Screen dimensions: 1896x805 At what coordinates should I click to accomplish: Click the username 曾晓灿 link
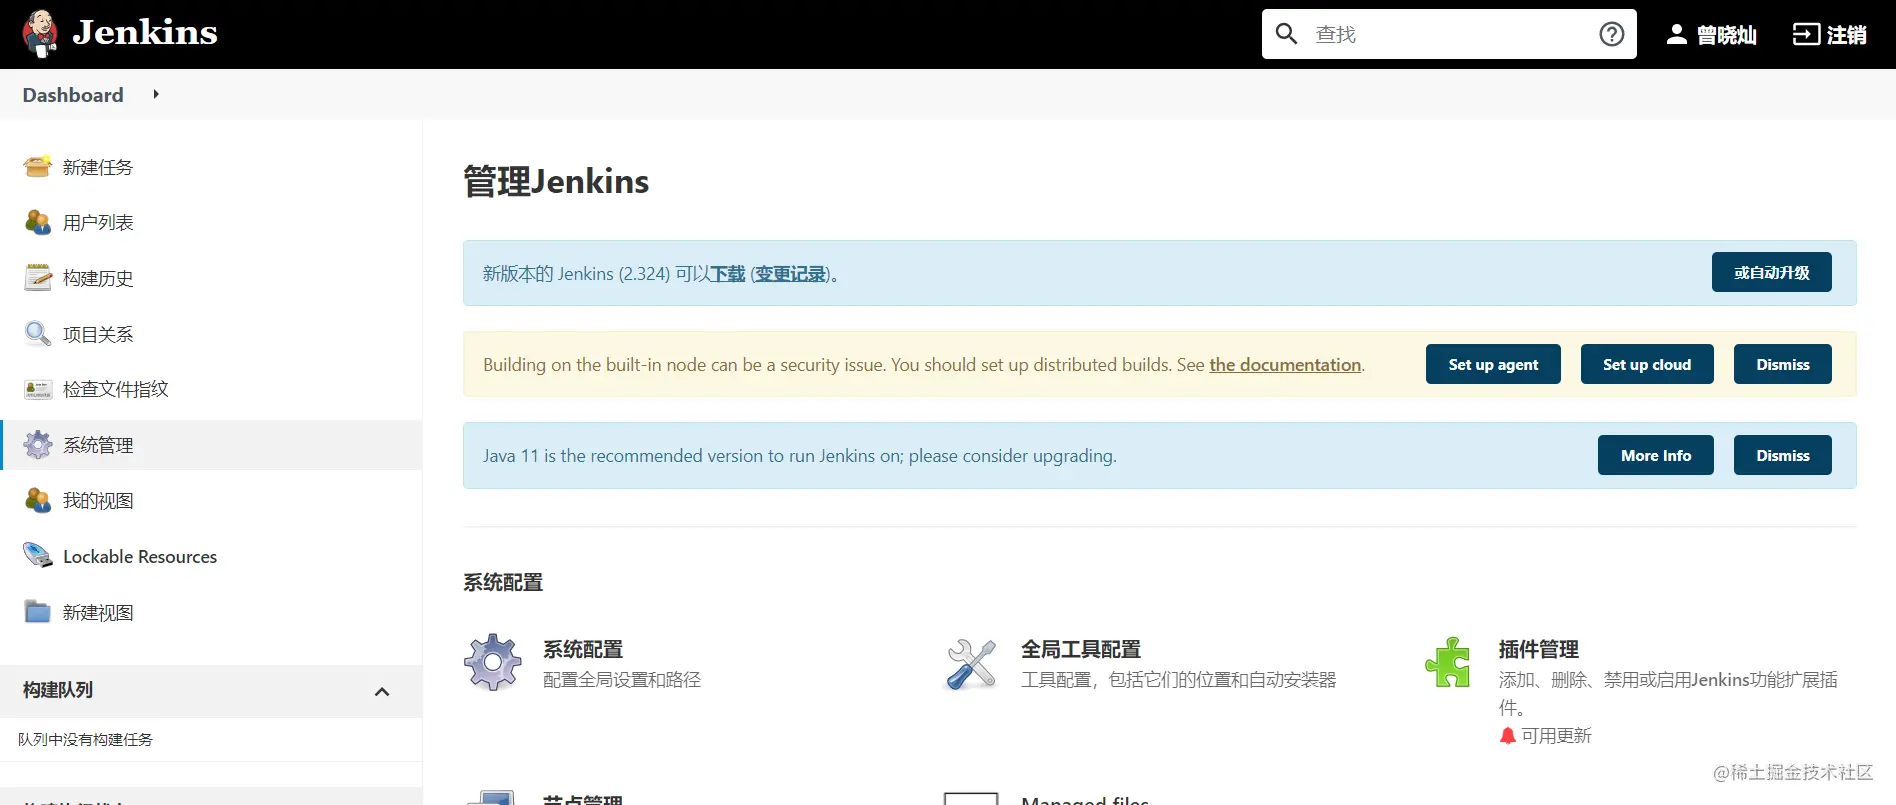click(x=1727, y=35)
